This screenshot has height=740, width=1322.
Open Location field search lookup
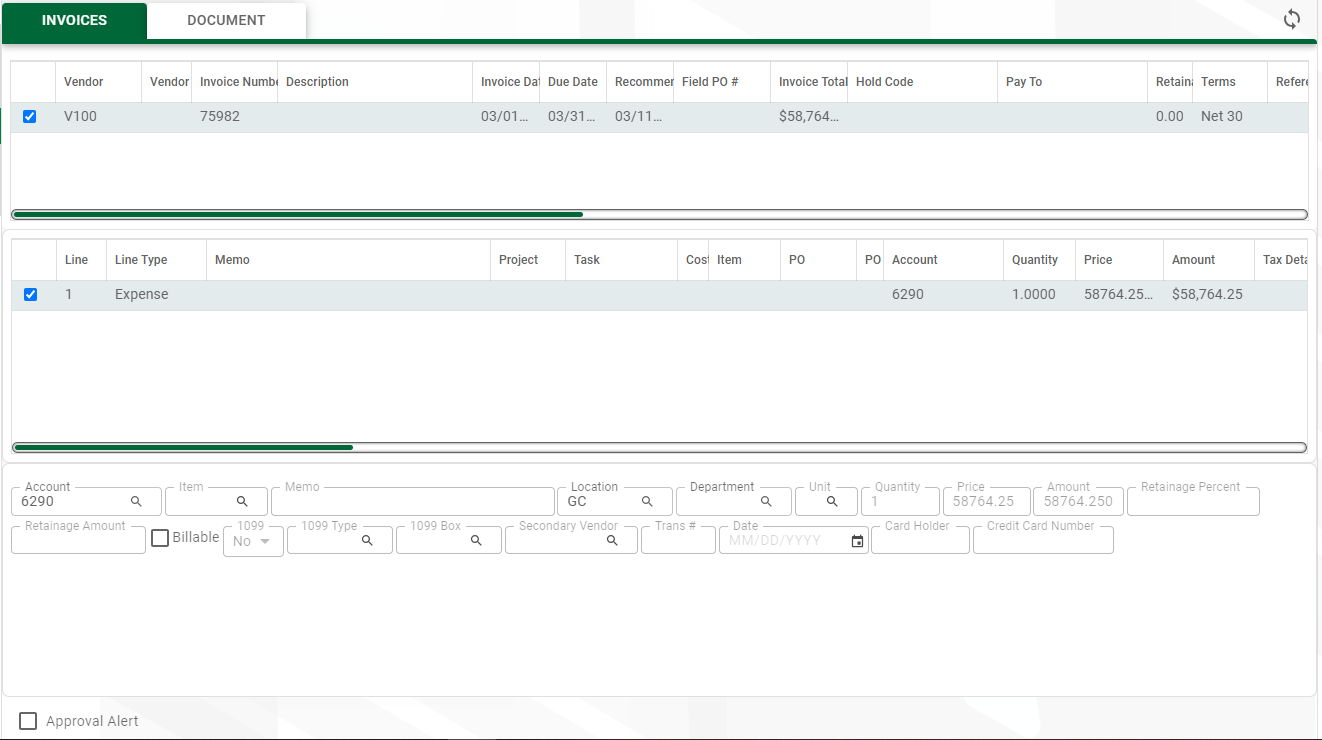click(647, 501)
